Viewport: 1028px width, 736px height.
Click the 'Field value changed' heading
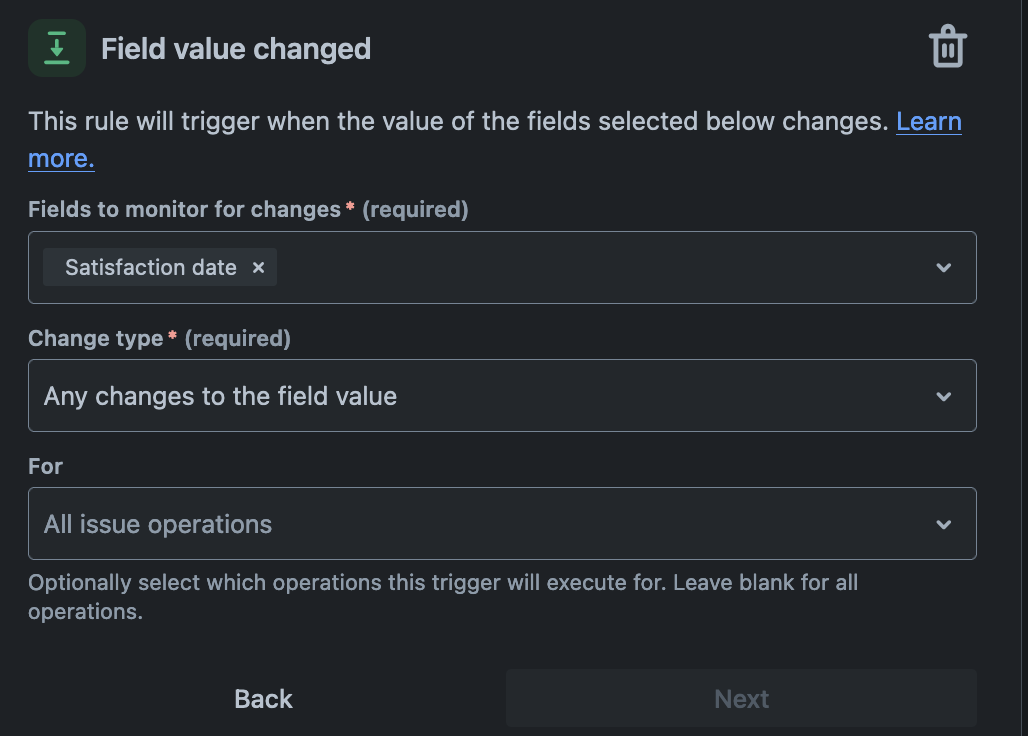pos(236,48)
